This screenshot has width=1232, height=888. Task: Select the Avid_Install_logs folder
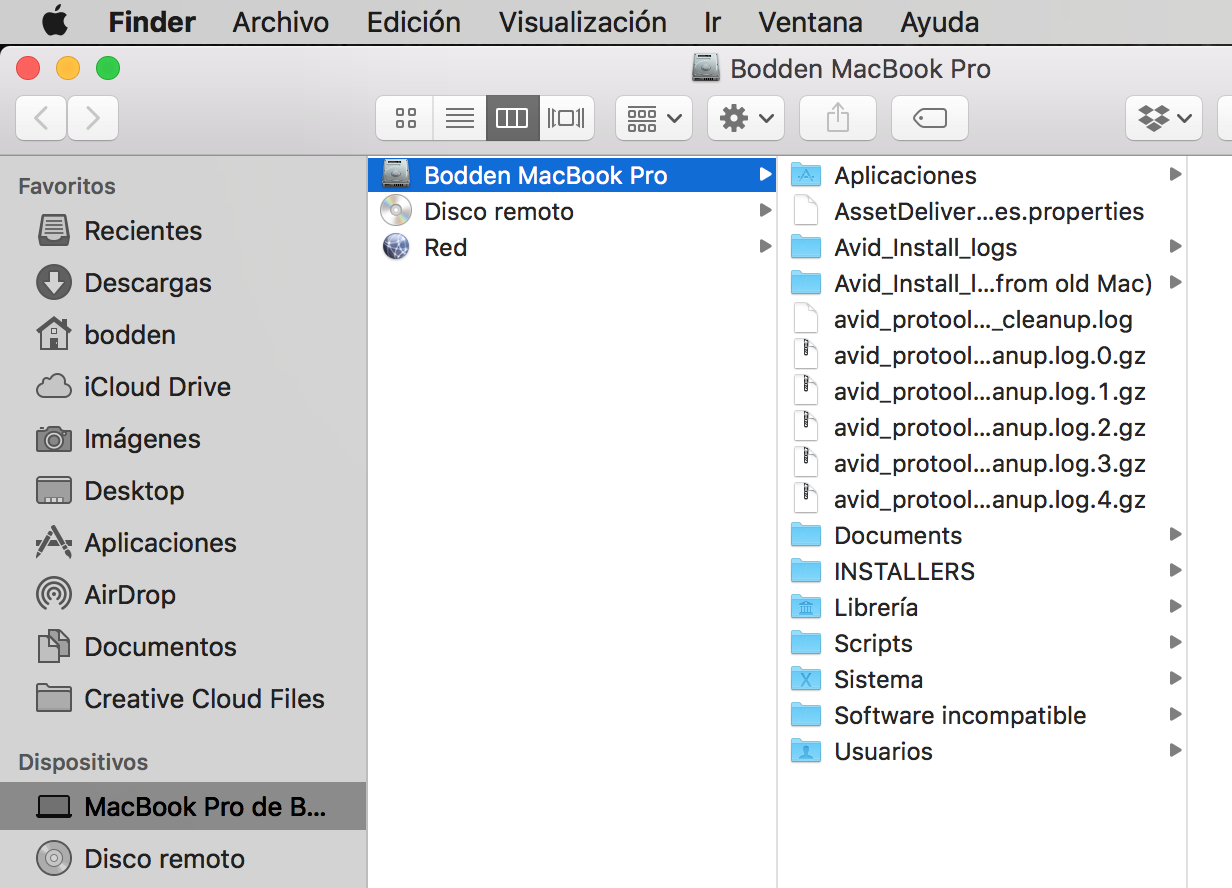(x=983, y=247)
